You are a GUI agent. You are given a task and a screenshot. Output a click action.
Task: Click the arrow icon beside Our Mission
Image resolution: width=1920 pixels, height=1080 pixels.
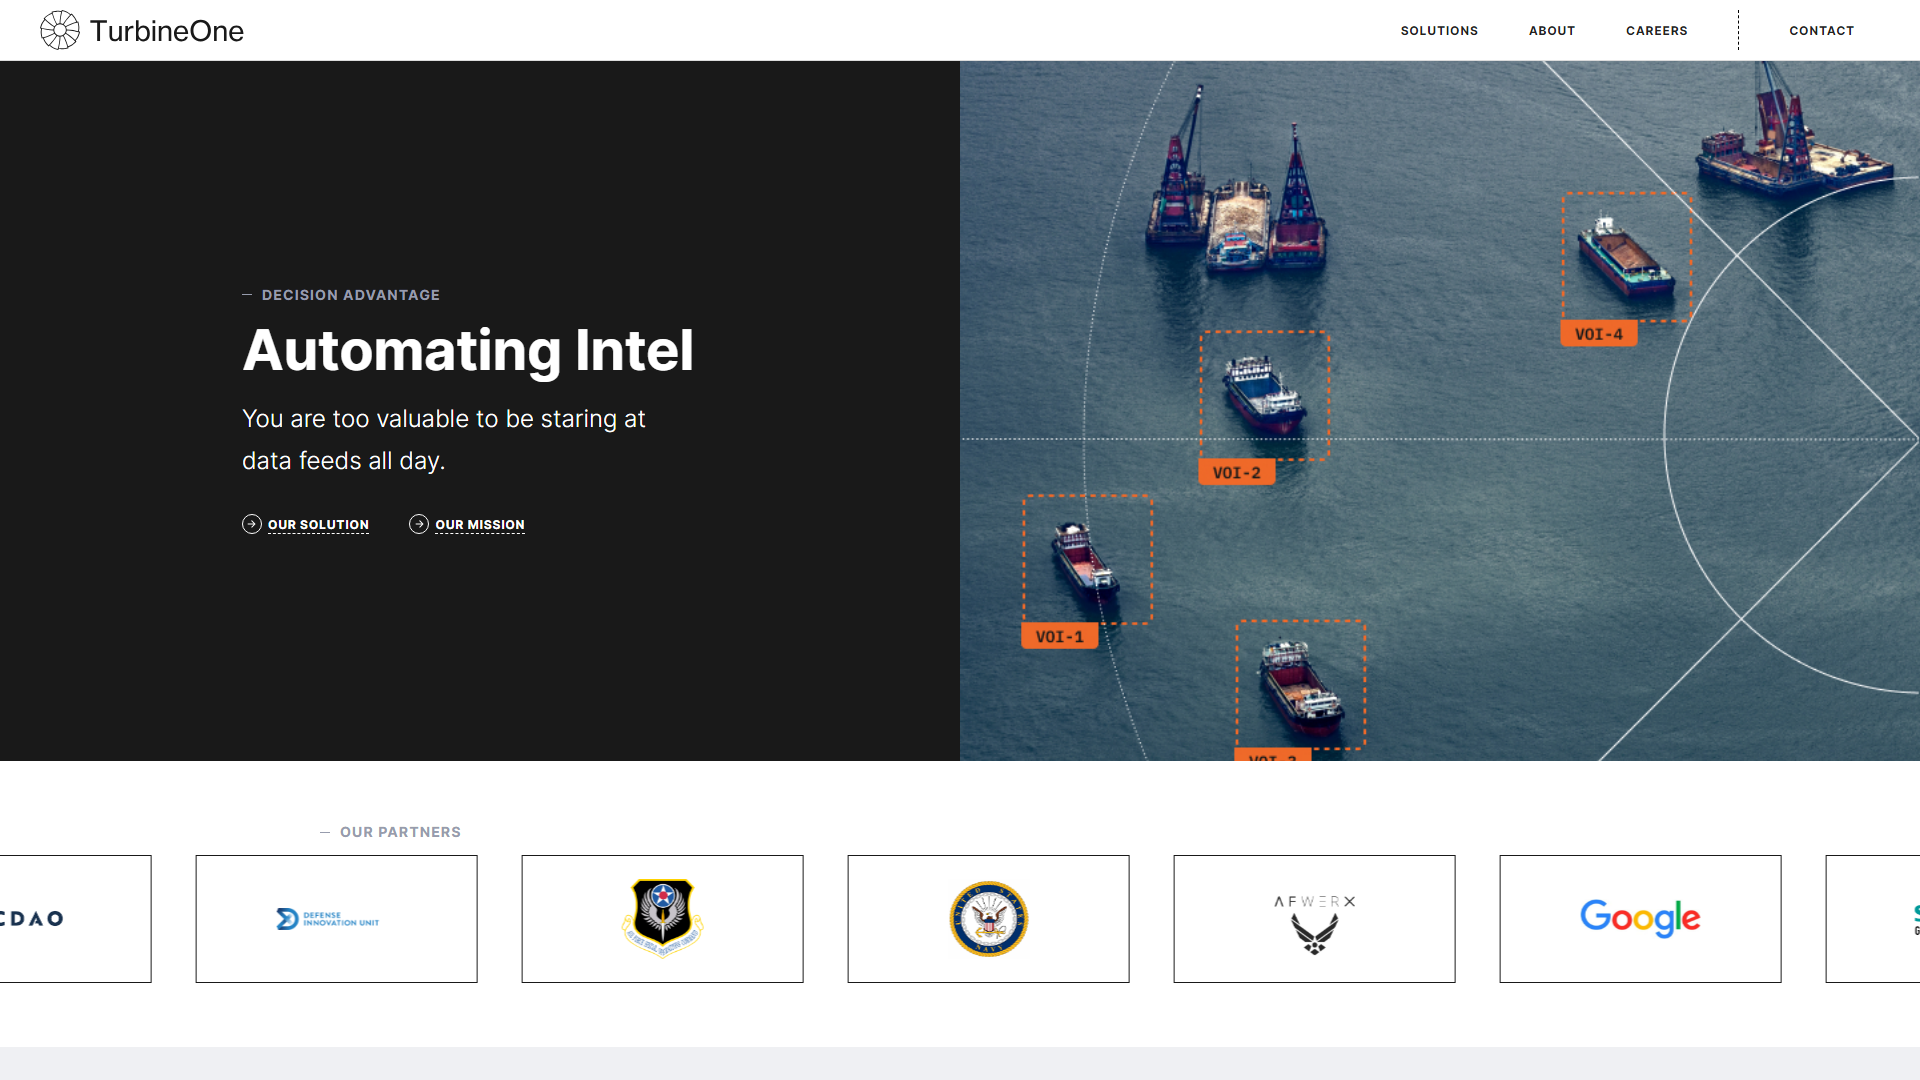coord(419,524)
